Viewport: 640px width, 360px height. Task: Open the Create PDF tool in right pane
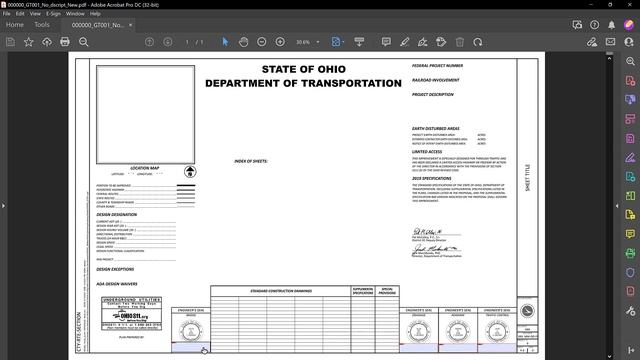[630, 80]
